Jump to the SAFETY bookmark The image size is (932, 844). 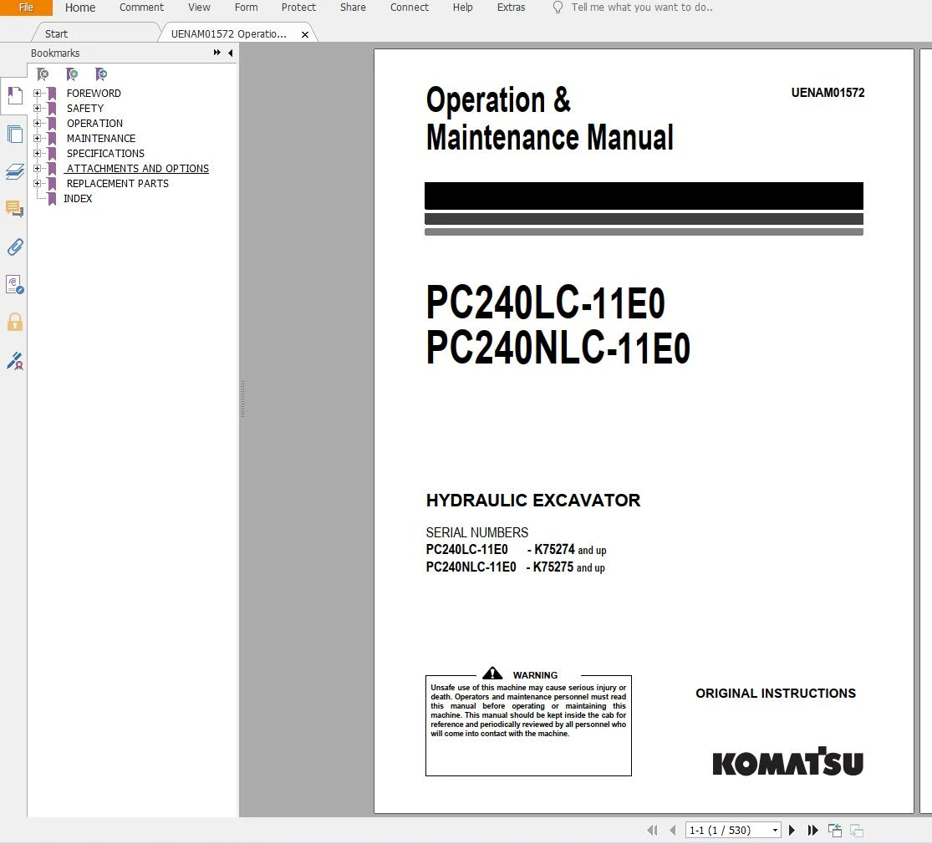[85, 108]
